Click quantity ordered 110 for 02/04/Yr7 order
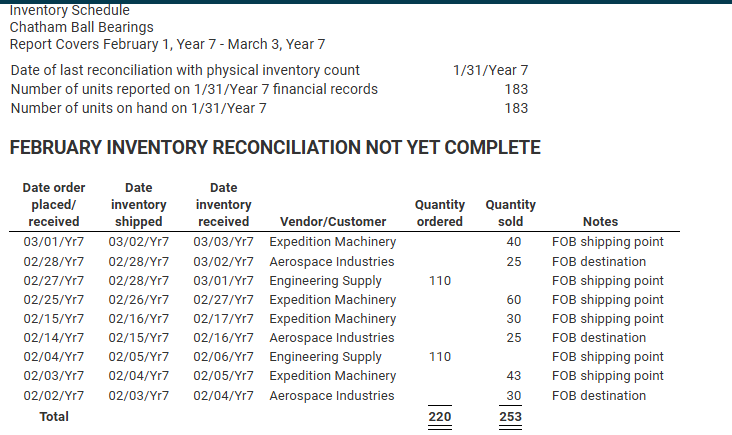Screen dimensions: 732x435 (x=440, y=357)
